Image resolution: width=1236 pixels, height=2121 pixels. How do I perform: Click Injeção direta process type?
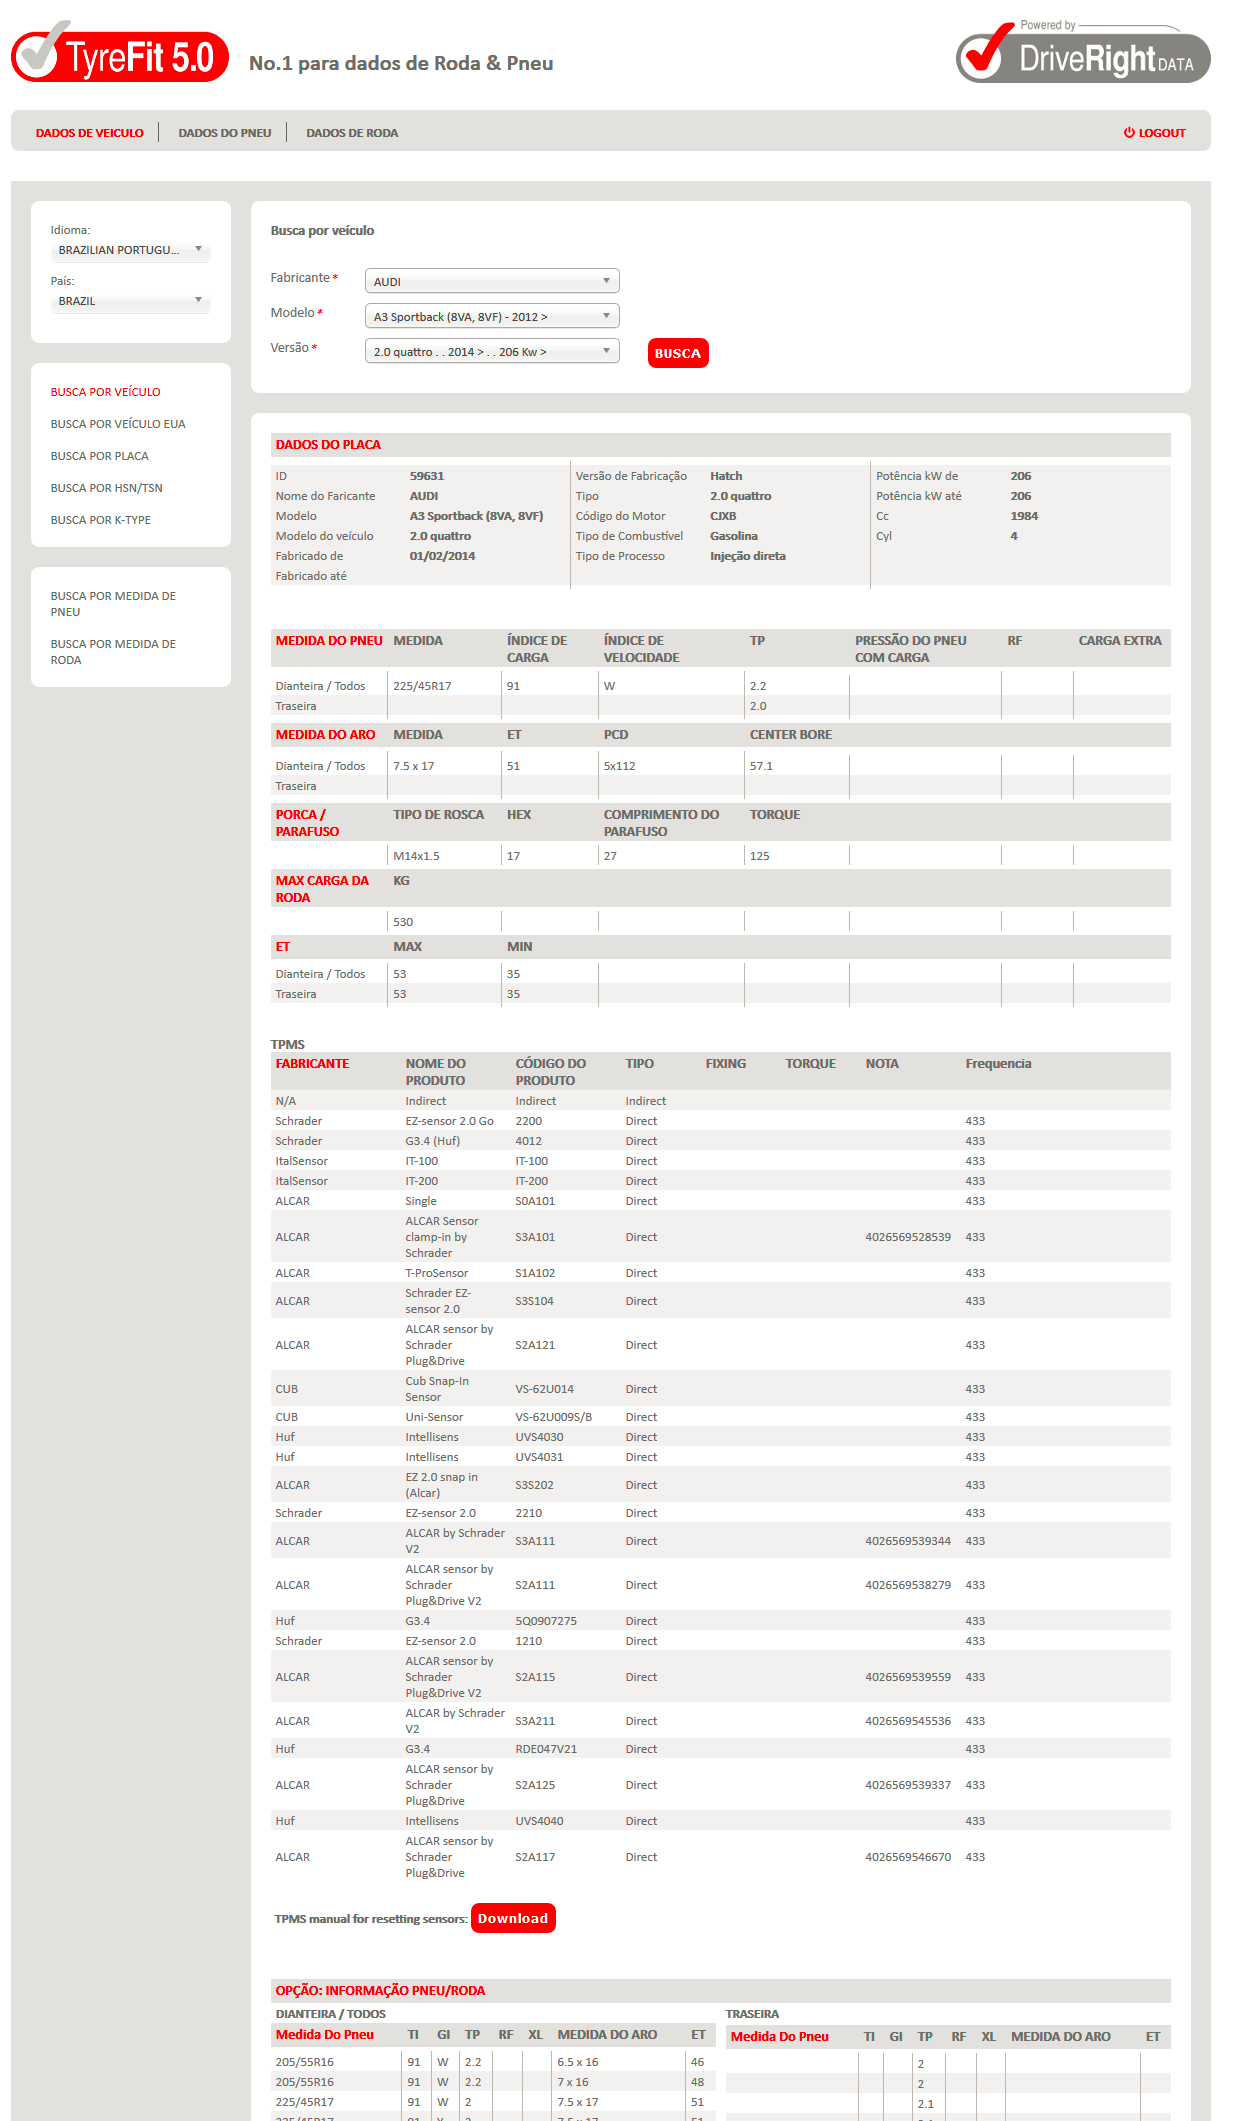coord(748,556)
